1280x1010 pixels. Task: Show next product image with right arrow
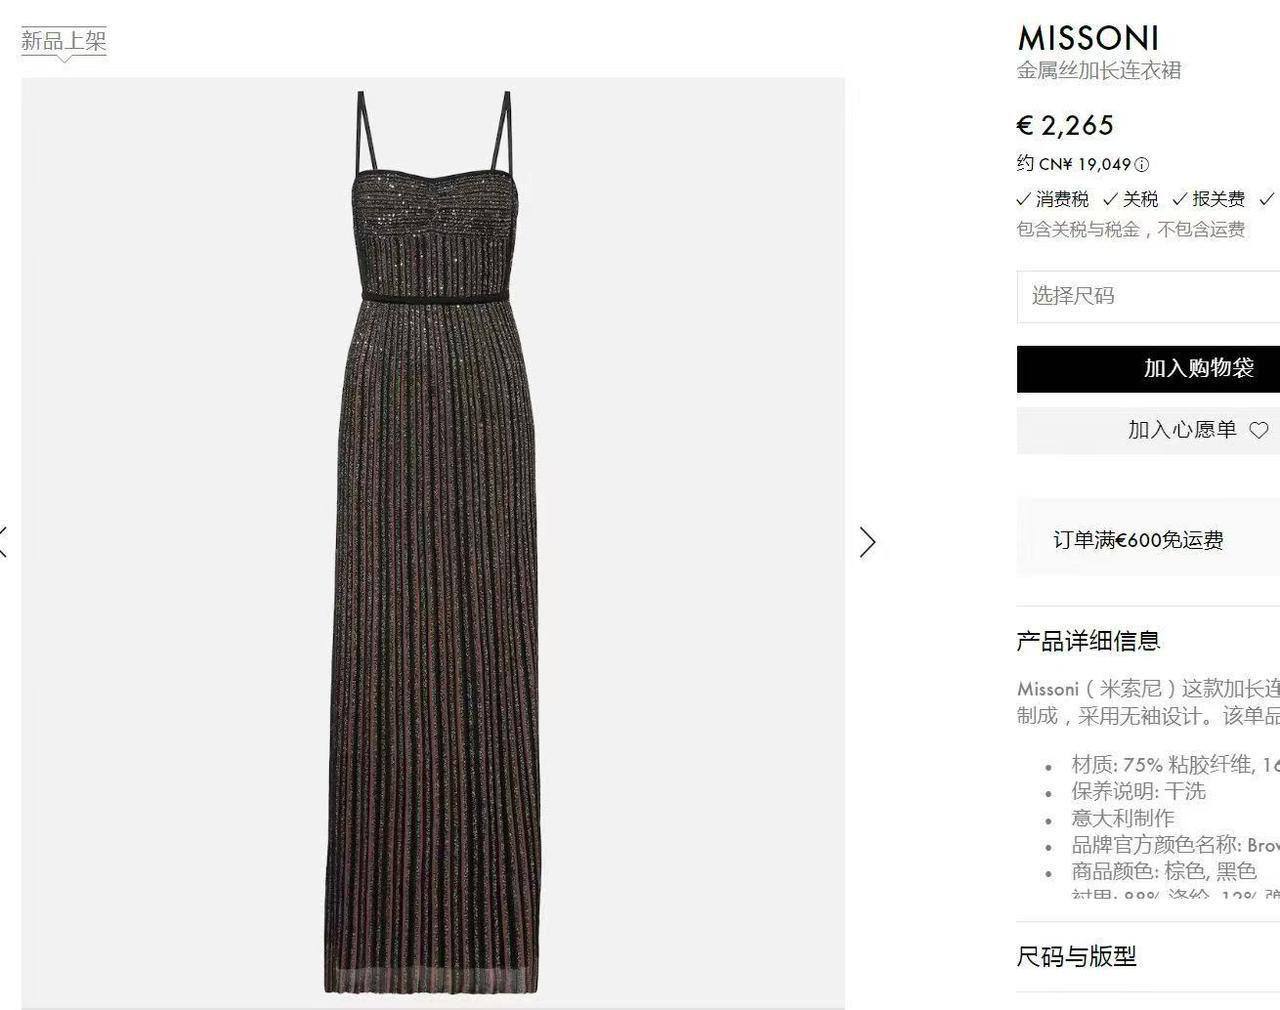tap(867, 542)
